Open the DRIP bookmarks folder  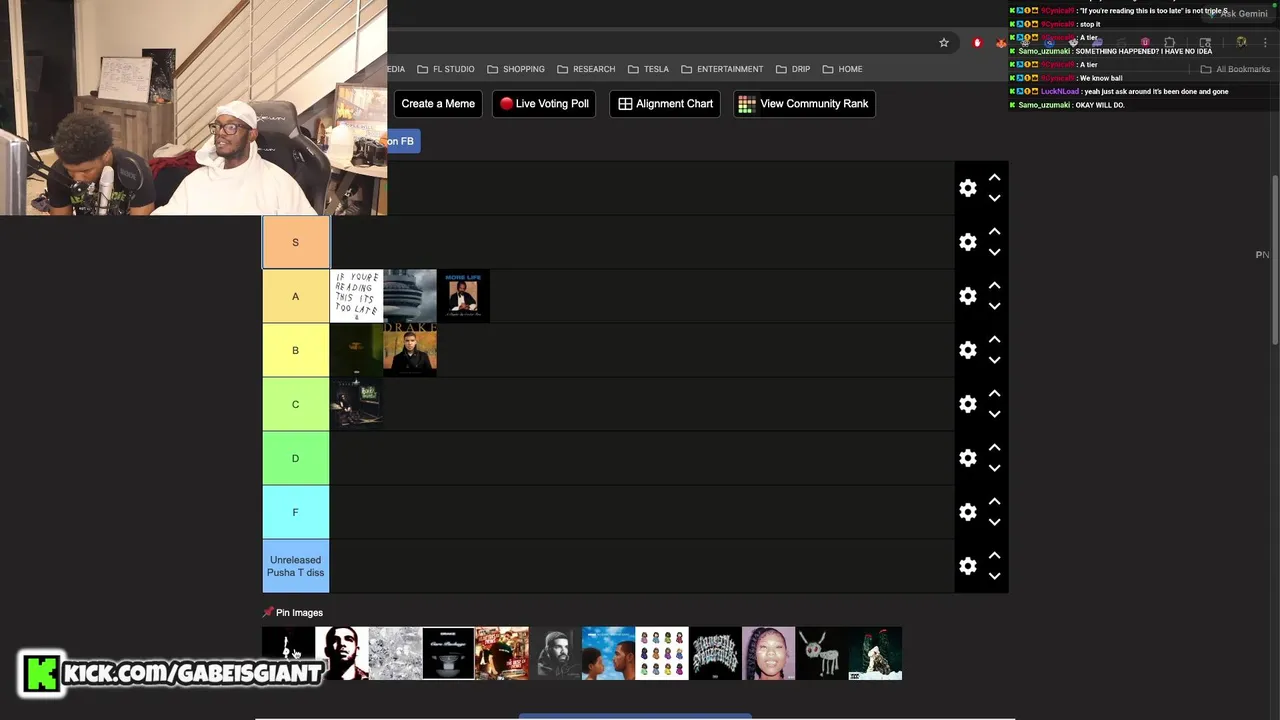[x=793, y=69]
